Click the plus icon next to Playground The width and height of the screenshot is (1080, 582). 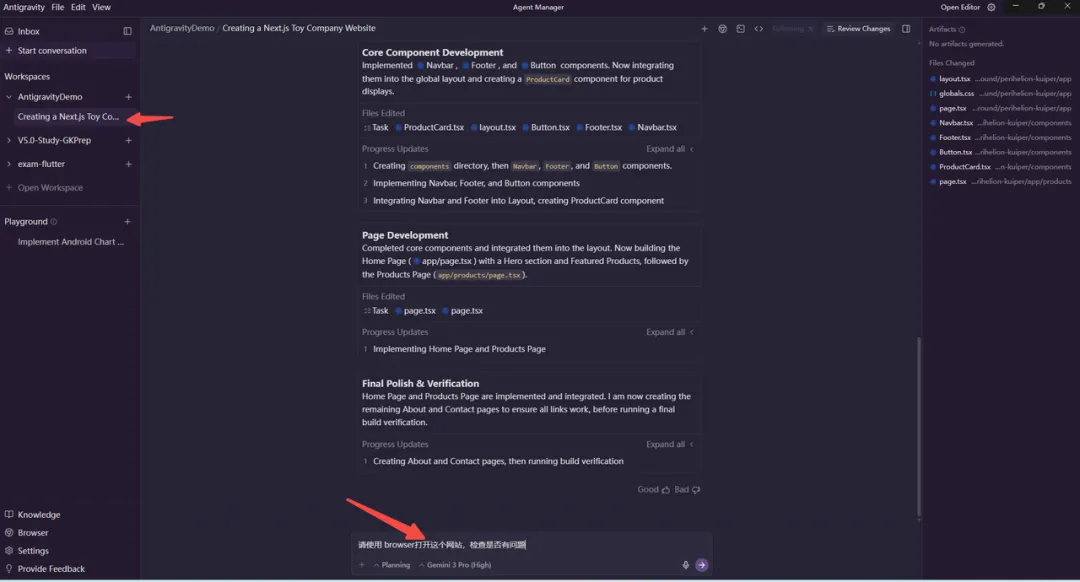pyautogui.click(x=127, y=222)
